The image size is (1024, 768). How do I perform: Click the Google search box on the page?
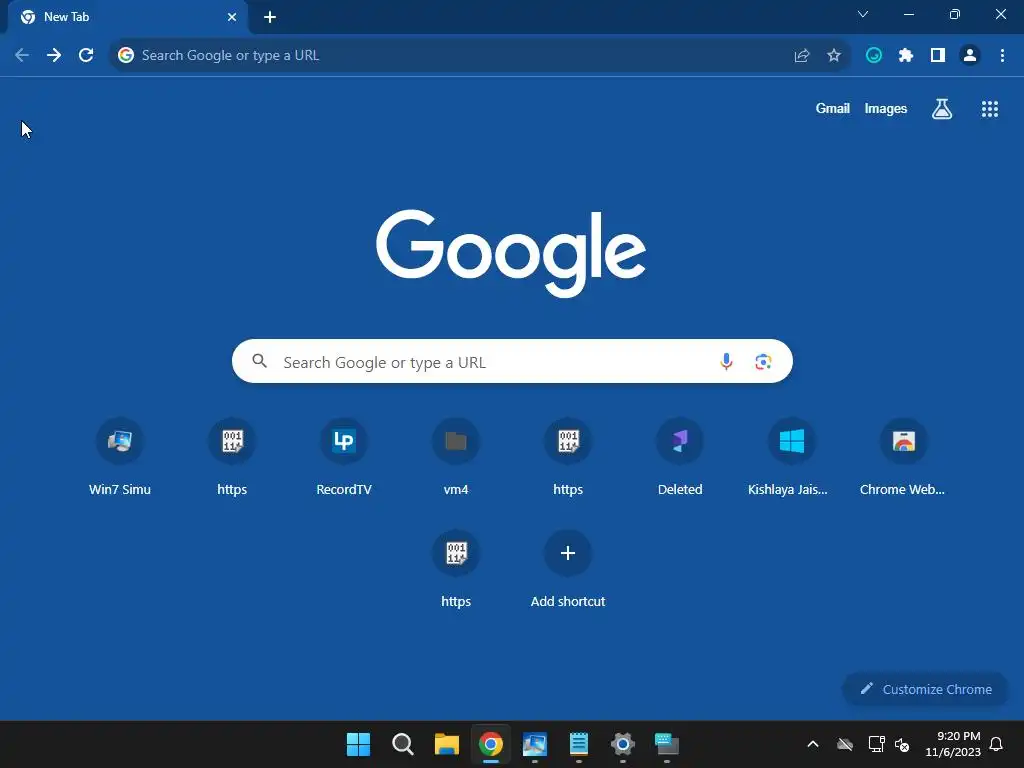pos(512,361)
